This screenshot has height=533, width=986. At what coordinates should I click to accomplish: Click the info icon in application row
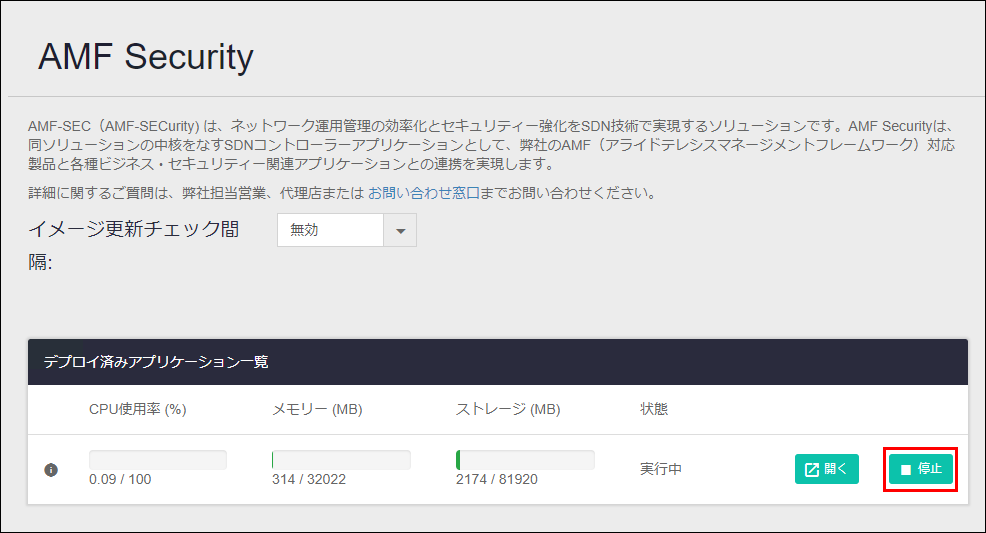(x=51, y=470)
